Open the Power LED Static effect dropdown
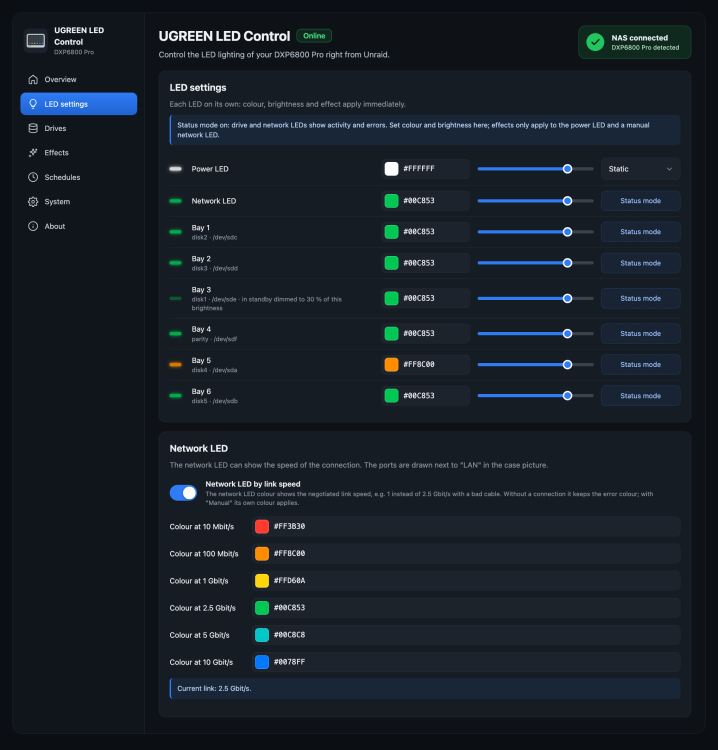Image resolution: width=718 pixels, height=750 pixels. [641, 169]
